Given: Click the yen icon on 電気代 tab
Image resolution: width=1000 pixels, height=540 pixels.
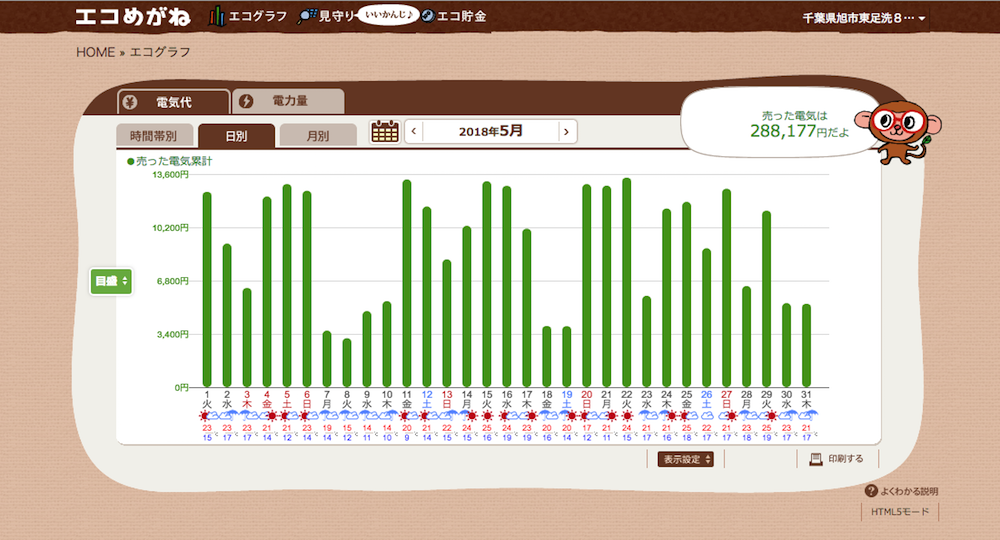Looking at the screenshot, I should click(130, 102).
